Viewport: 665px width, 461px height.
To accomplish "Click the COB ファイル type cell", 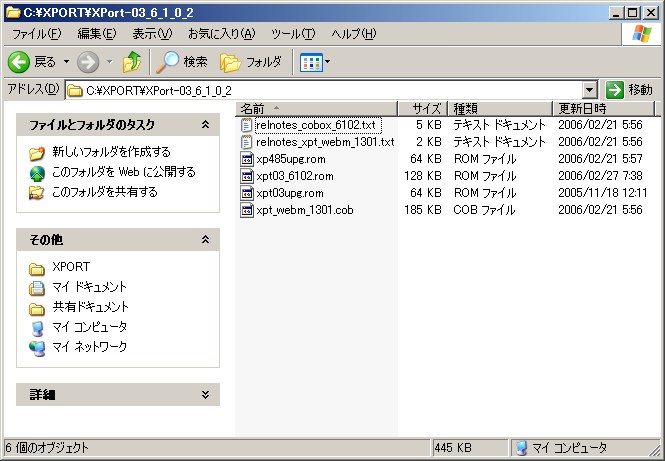I will coord(484,210).
